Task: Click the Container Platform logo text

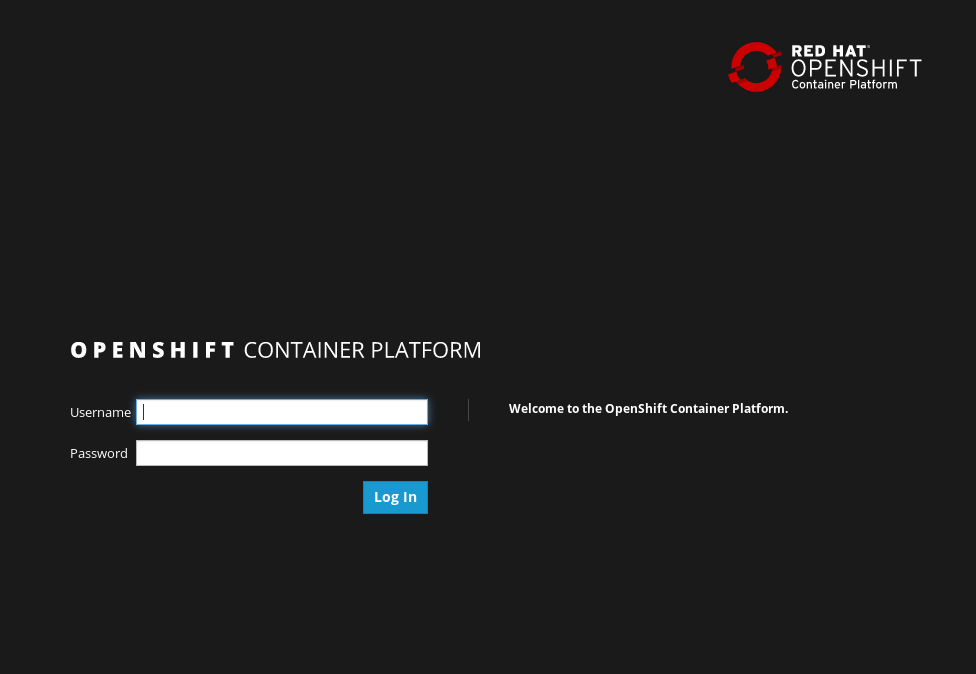Action: click(x=844, y=85)
